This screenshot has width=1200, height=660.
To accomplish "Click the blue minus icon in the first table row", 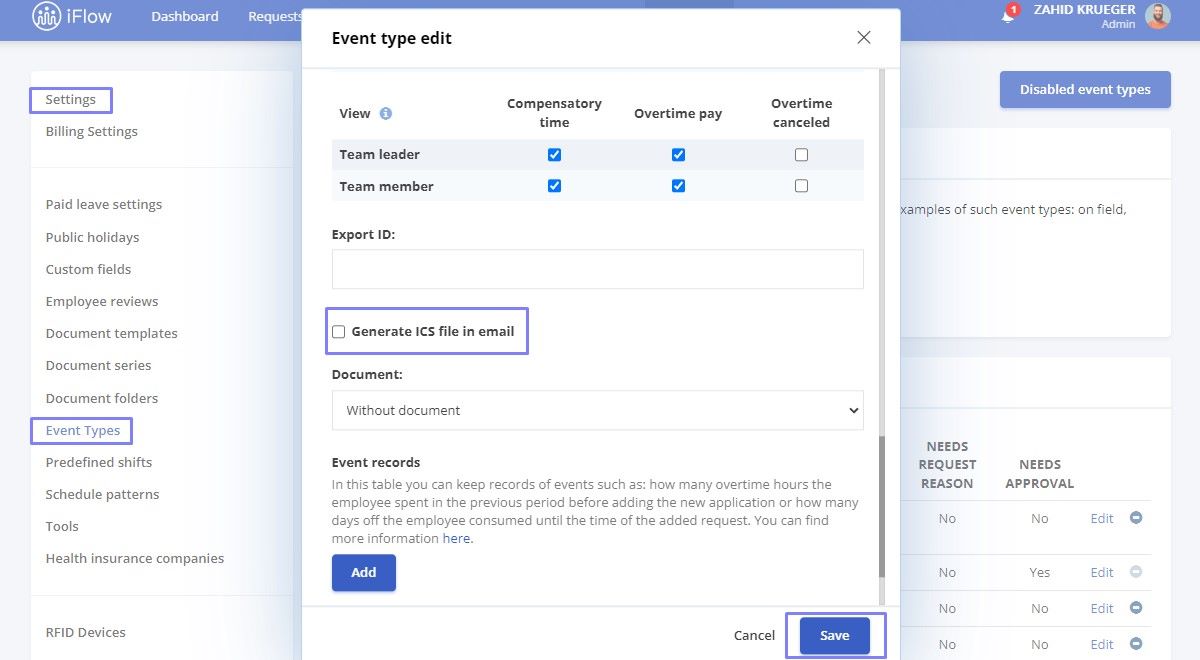I will (1136, 518).
